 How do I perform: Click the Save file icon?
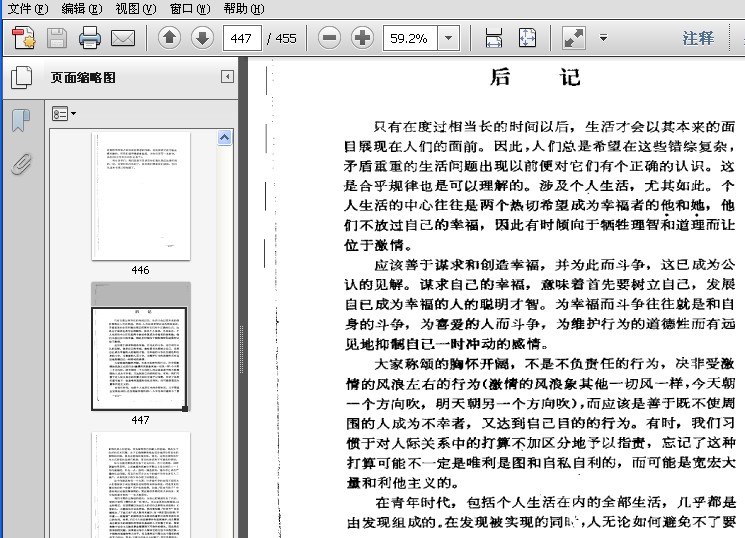coord(57,39)
